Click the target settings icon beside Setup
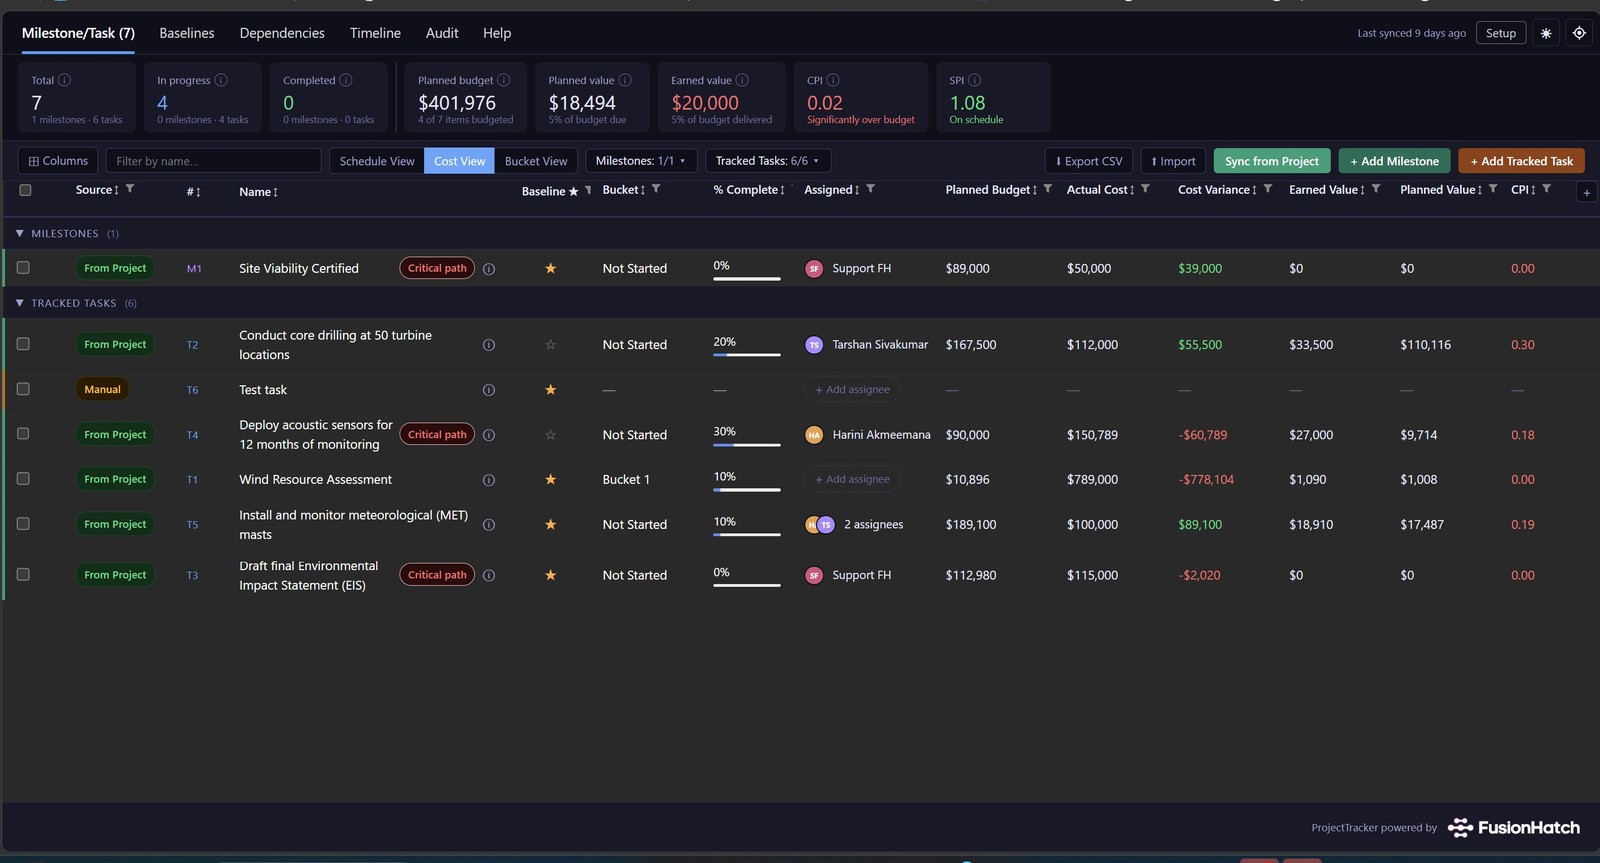1600x863 pixels. pos(1579,33)
